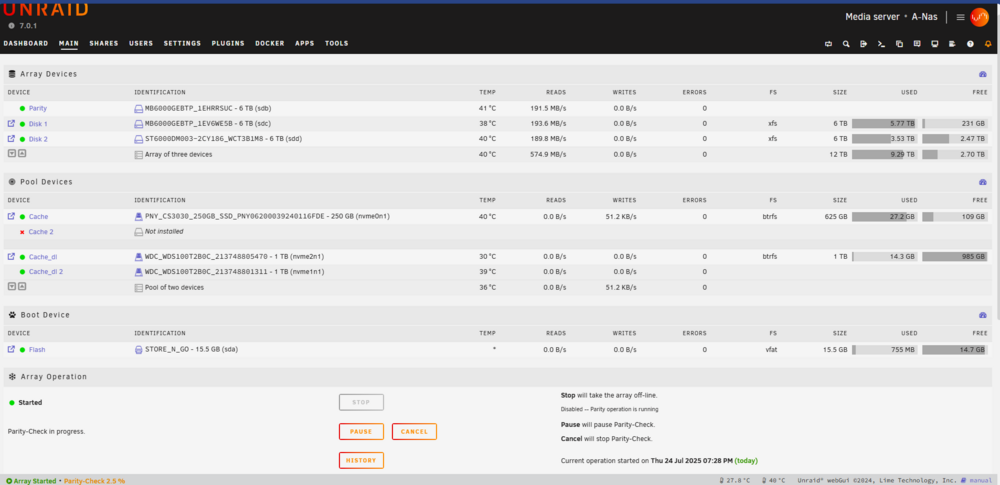The image size is (1000, 485).
Task: Open the Cache 2 device link
Action: click(x=41, y=232)
